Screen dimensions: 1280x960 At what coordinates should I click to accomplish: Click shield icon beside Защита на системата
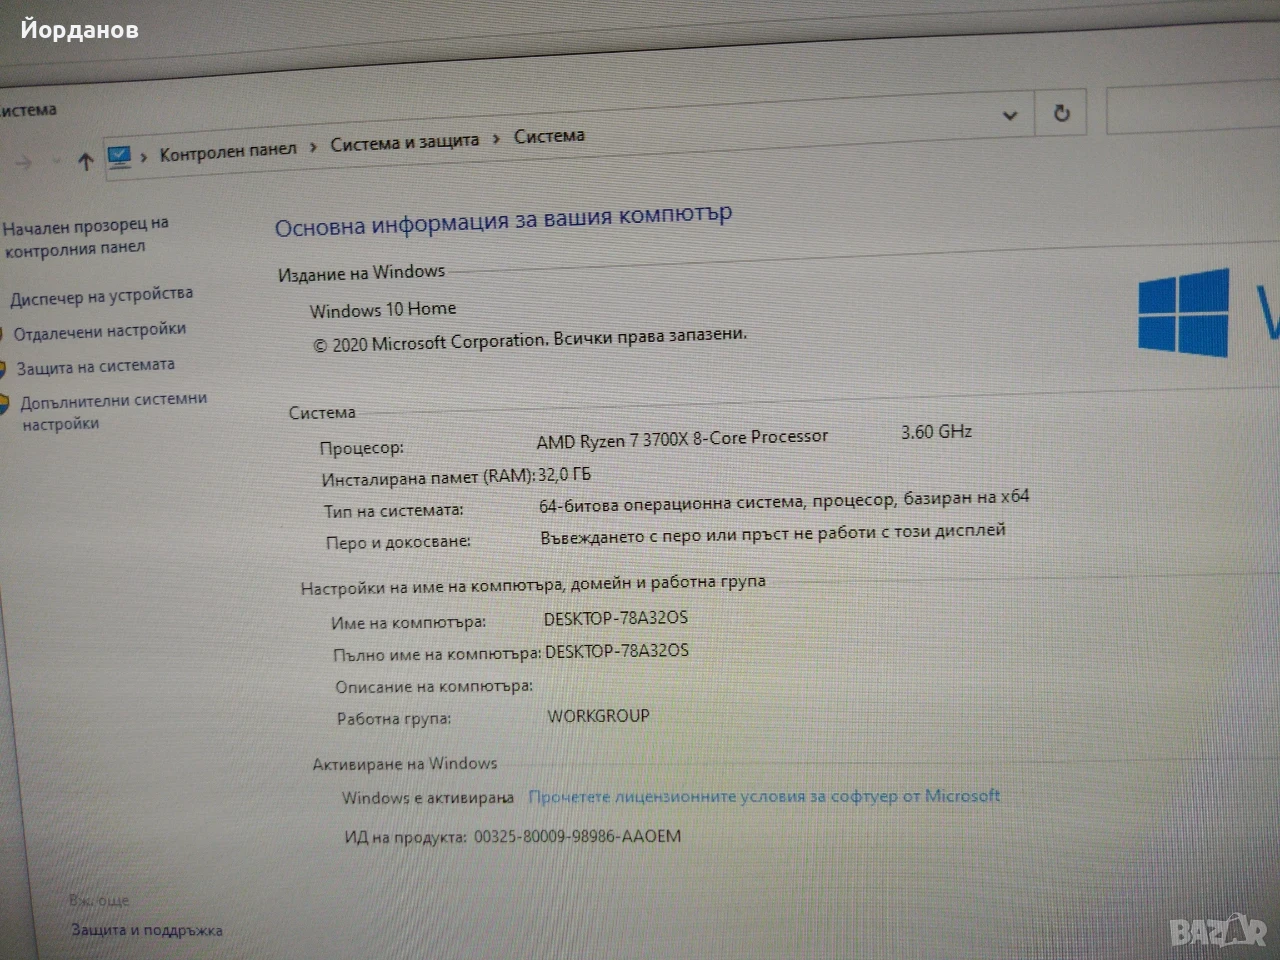click(4, 371)
